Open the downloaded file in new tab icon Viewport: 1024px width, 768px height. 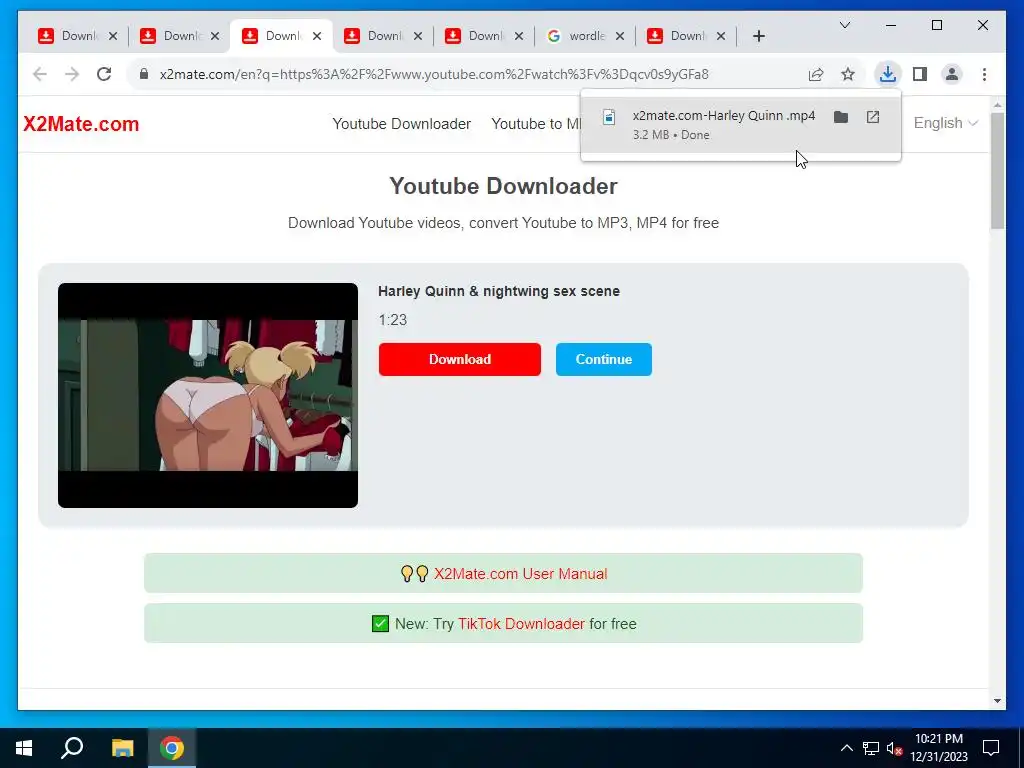[872, 117]
